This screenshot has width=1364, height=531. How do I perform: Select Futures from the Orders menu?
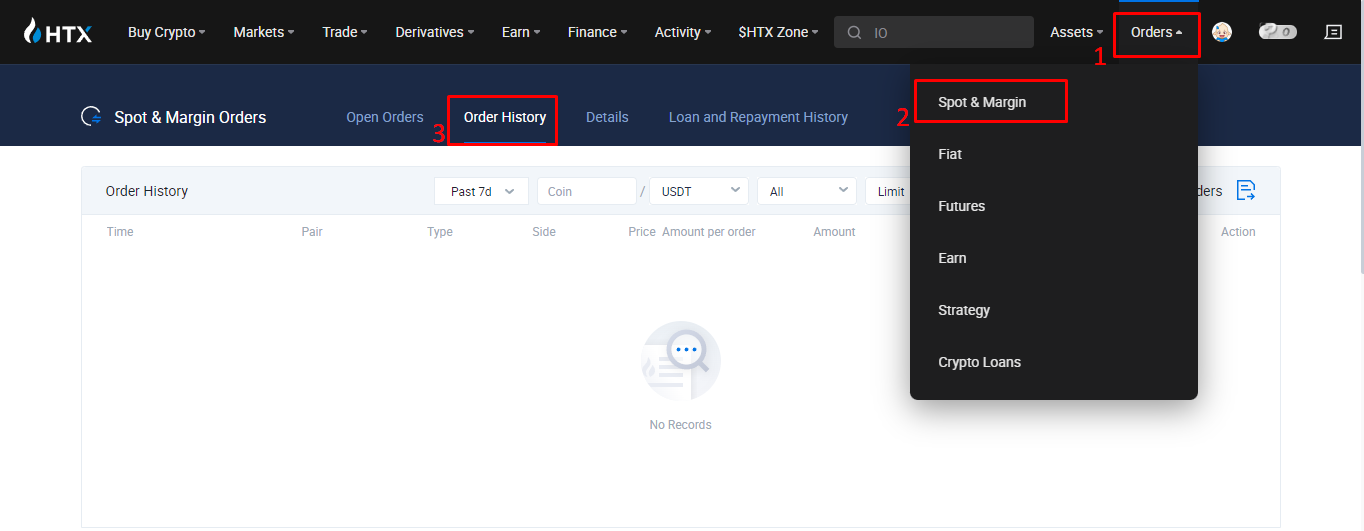pyautogui.click(x=961, y=206)
